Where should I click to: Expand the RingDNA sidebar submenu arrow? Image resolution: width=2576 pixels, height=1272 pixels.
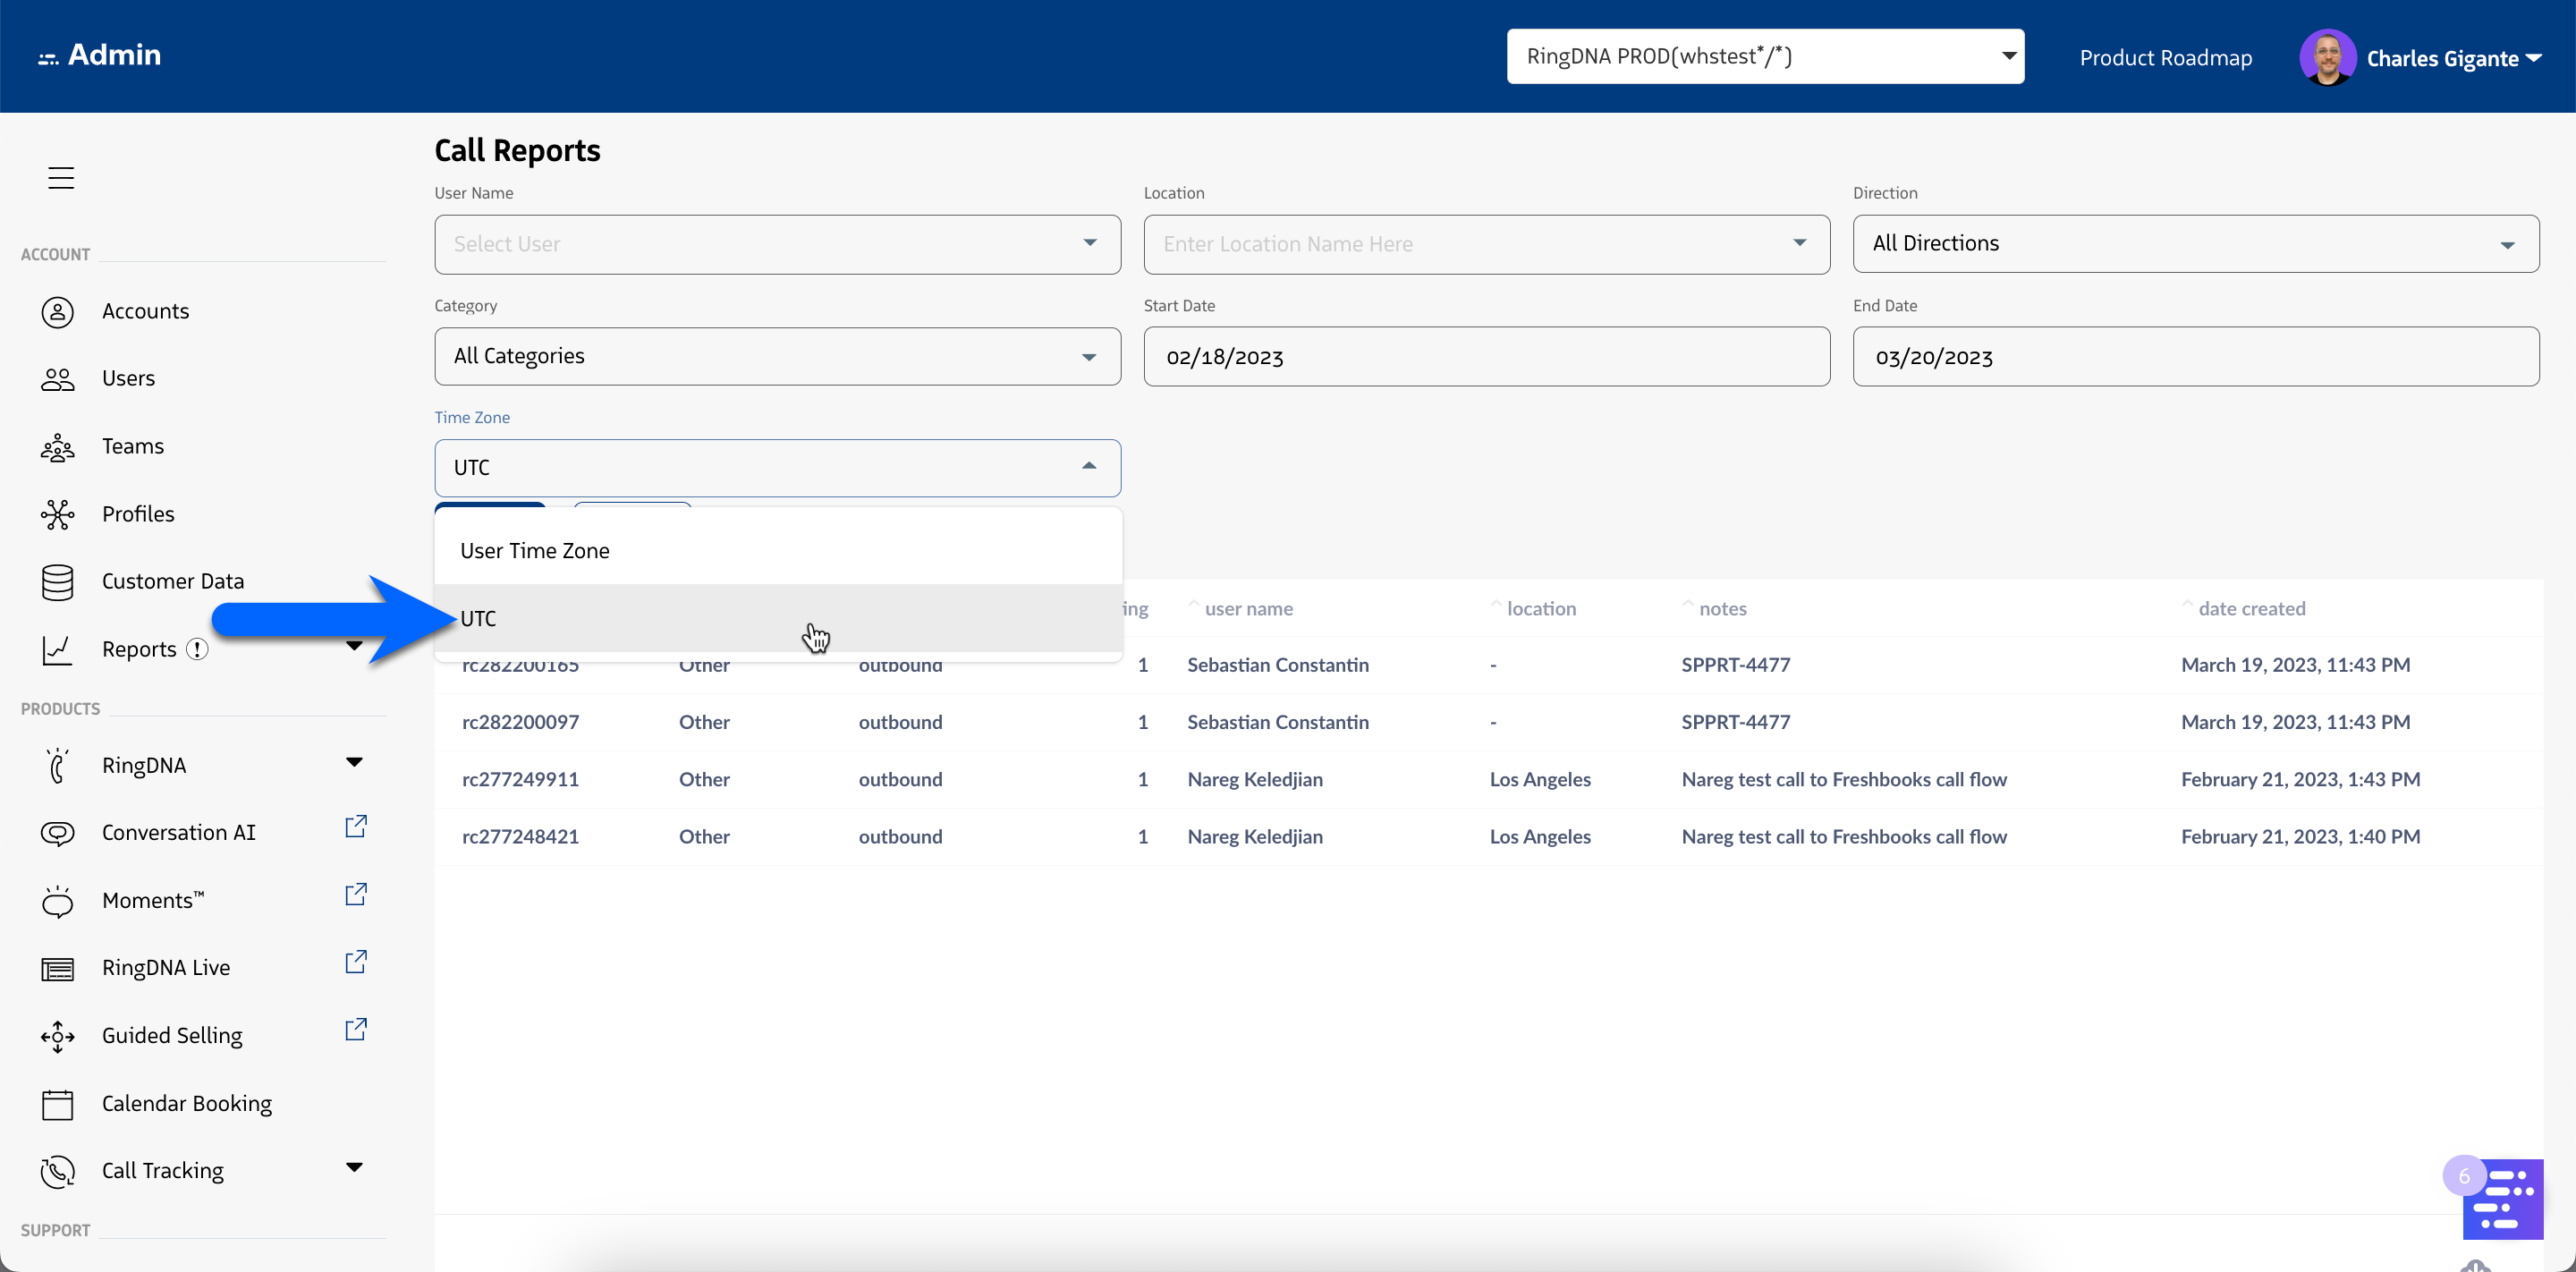point(354,763)
